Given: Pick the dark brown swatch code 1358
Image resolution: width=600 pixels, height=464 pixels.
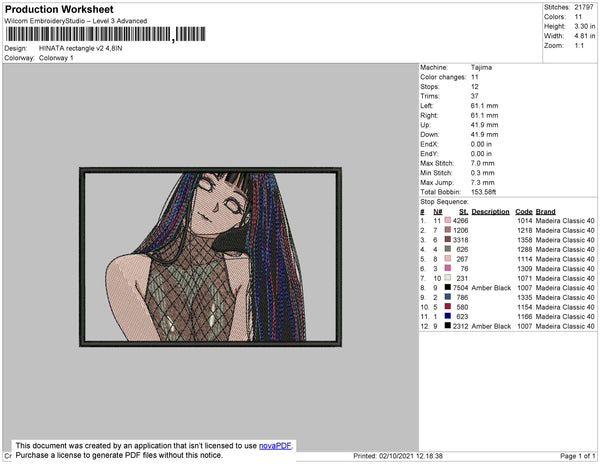Looking at the screenshot, I should click(x=448, y=239).
